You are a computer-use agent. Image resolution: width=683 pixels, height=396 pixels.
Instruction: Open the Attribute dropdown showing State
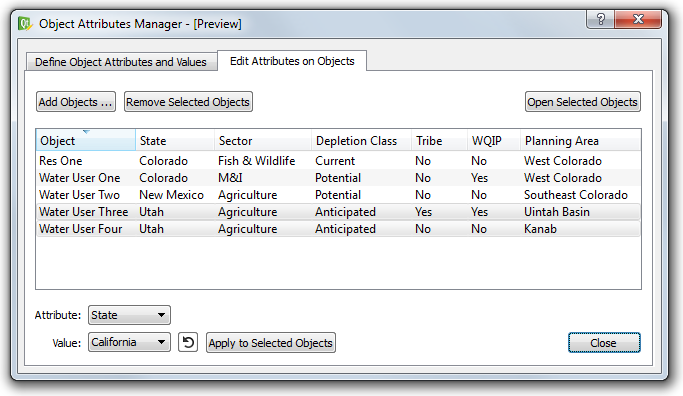(129, 315)
